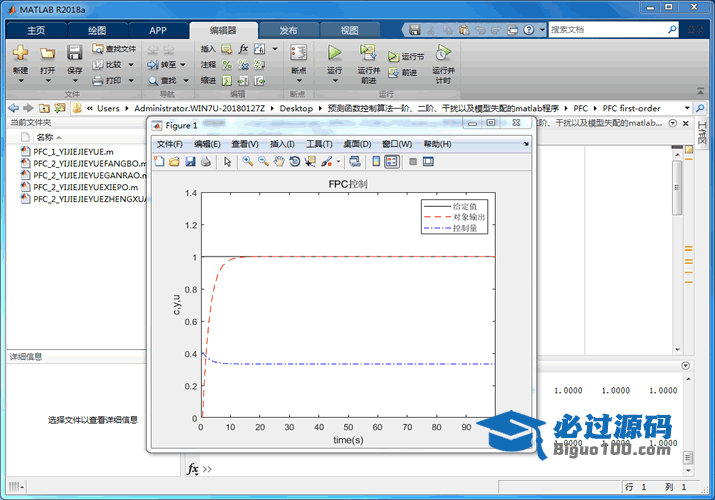715x500 pixels.
Task: Click the Advance (前进) button
Action: coord(402,72)
